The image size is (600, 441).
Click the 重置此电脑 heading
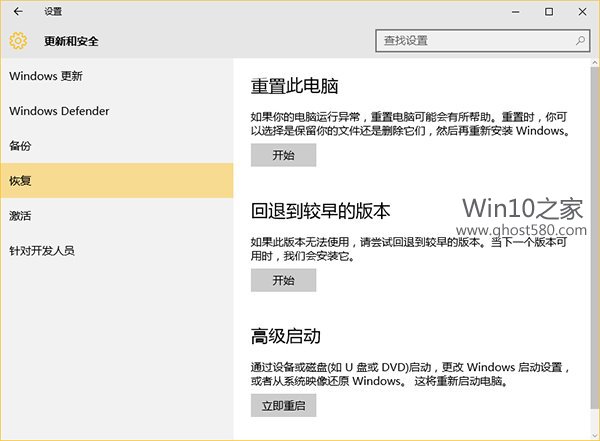pos(295,85)
